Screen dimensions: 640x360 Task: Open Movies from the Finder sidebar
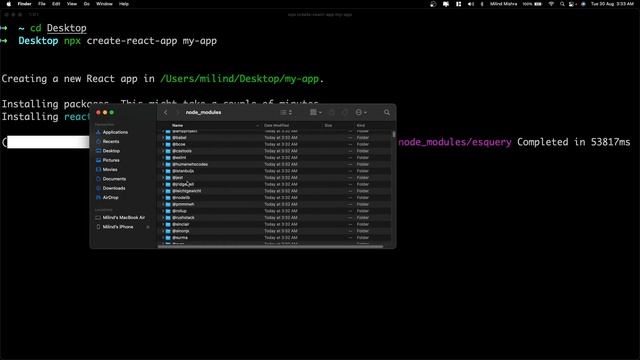point(107,169)
